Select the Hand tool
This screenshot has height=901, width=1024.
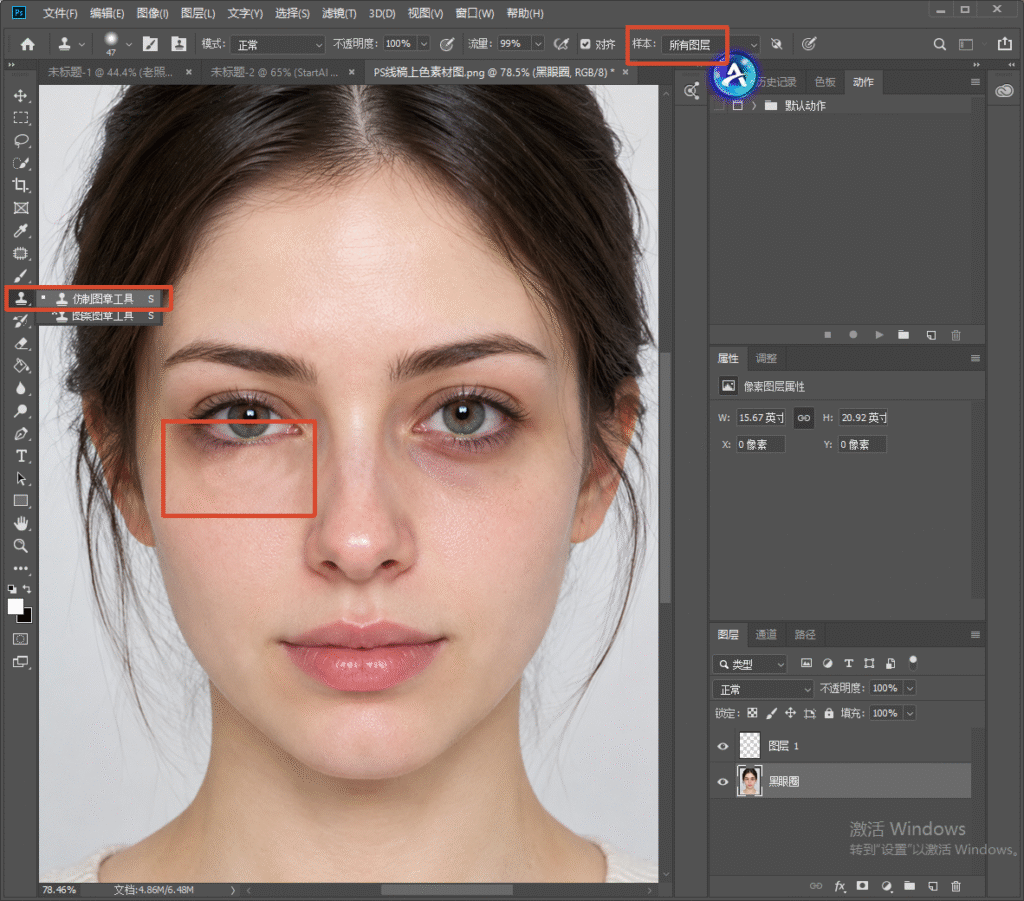(x=21, y=524)
